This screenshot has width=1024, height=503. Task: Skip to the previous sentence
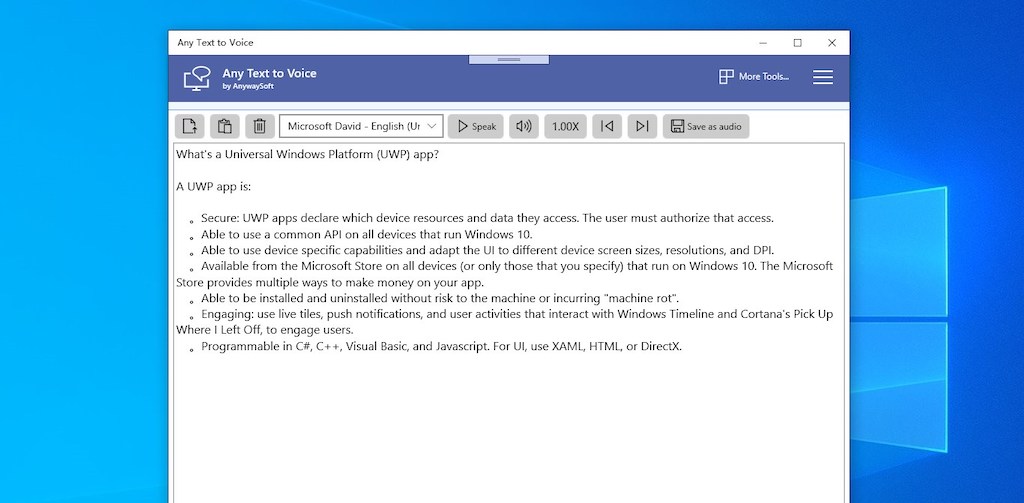607,126
